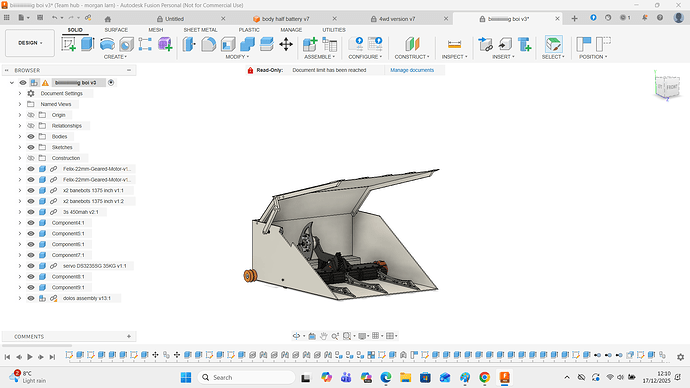The height and width of the screenshot is (388, 690).
Task: Click the Home tab icon
Action: [x=108, y=19]
